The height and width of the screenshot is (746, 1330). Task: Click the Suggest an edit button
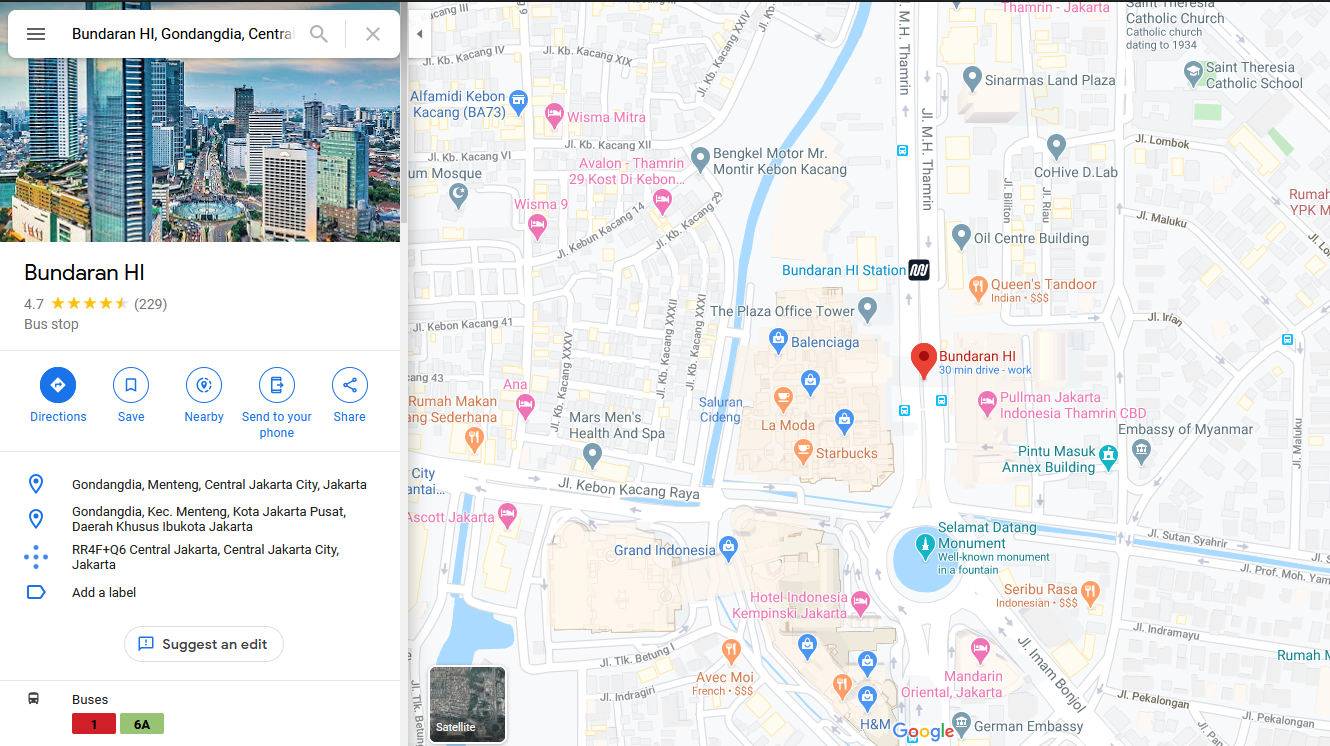pos(204,644)
